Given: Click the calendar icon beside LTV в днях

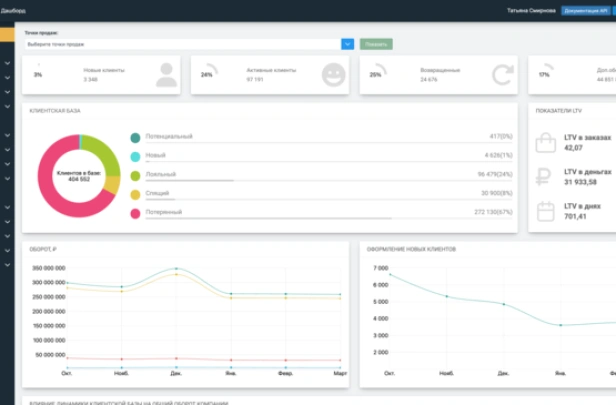Looking at the screenshot, I should coord(546,211).
